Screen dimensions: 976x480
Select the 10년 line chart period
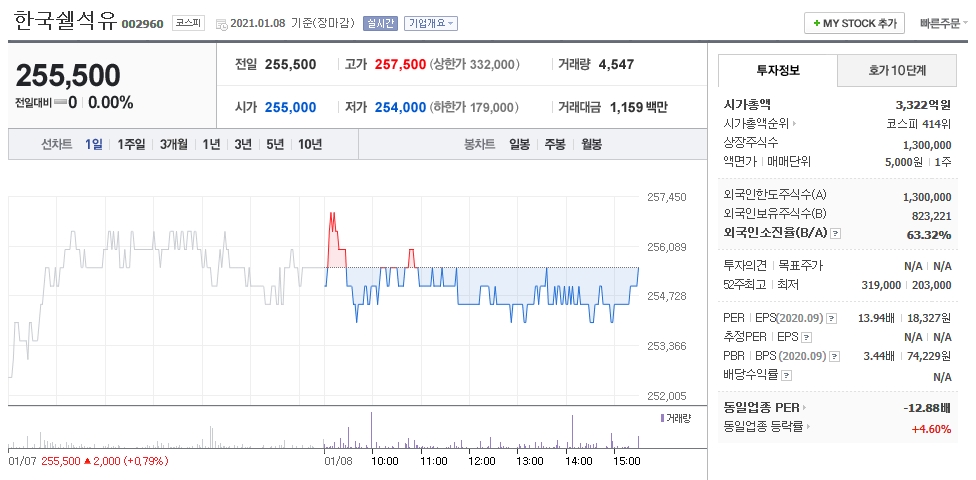(310, 144)
